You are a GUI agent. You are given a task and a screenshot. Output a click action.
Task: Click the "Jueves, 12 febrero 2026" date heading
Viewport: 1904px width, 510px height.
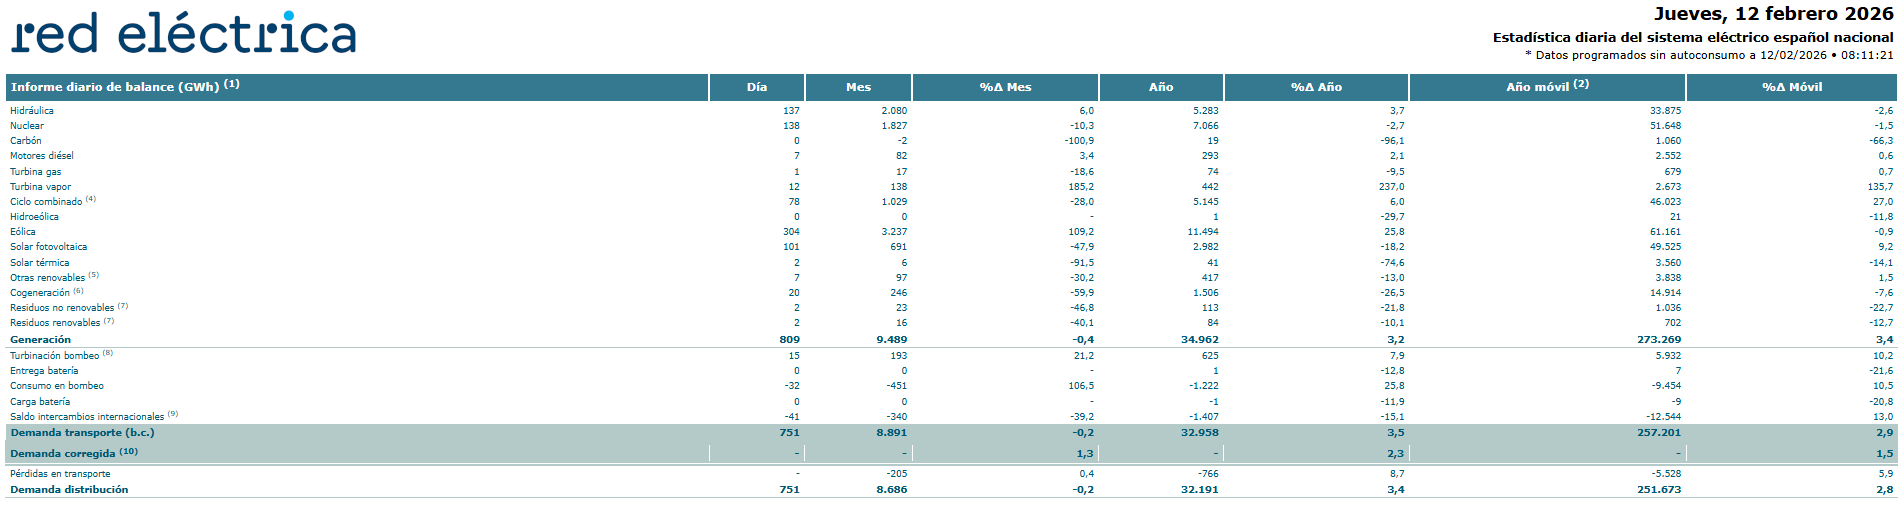1773,14
